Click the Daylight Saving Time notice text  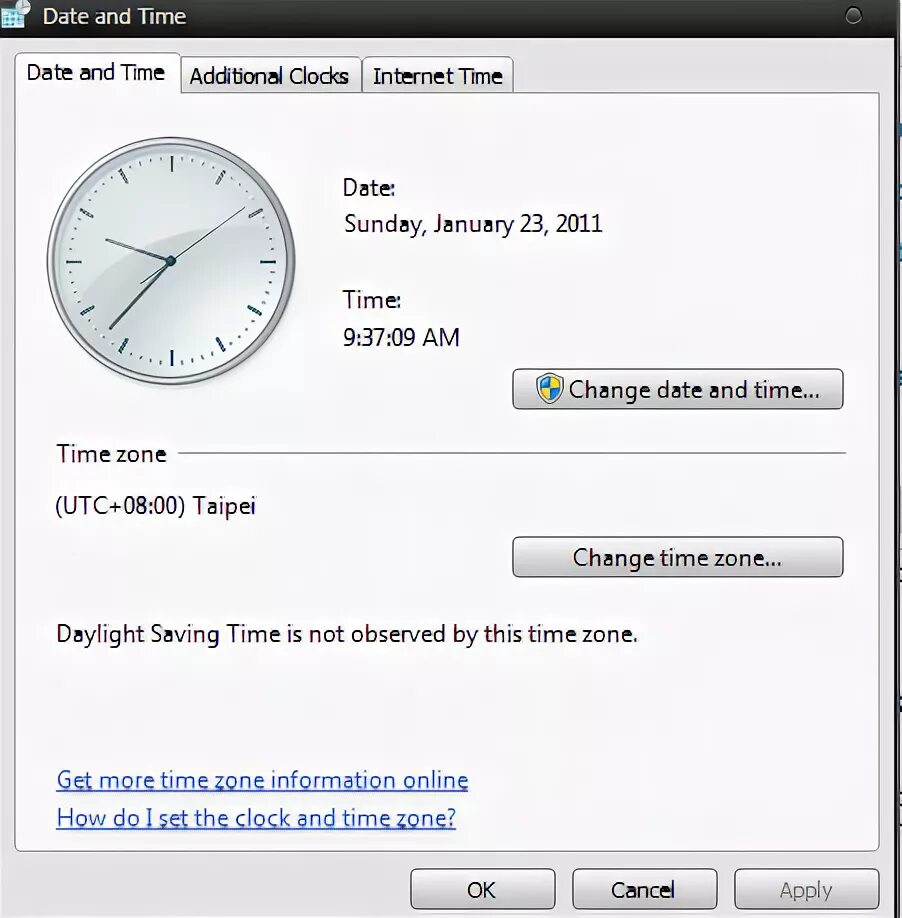coord(347,635)
